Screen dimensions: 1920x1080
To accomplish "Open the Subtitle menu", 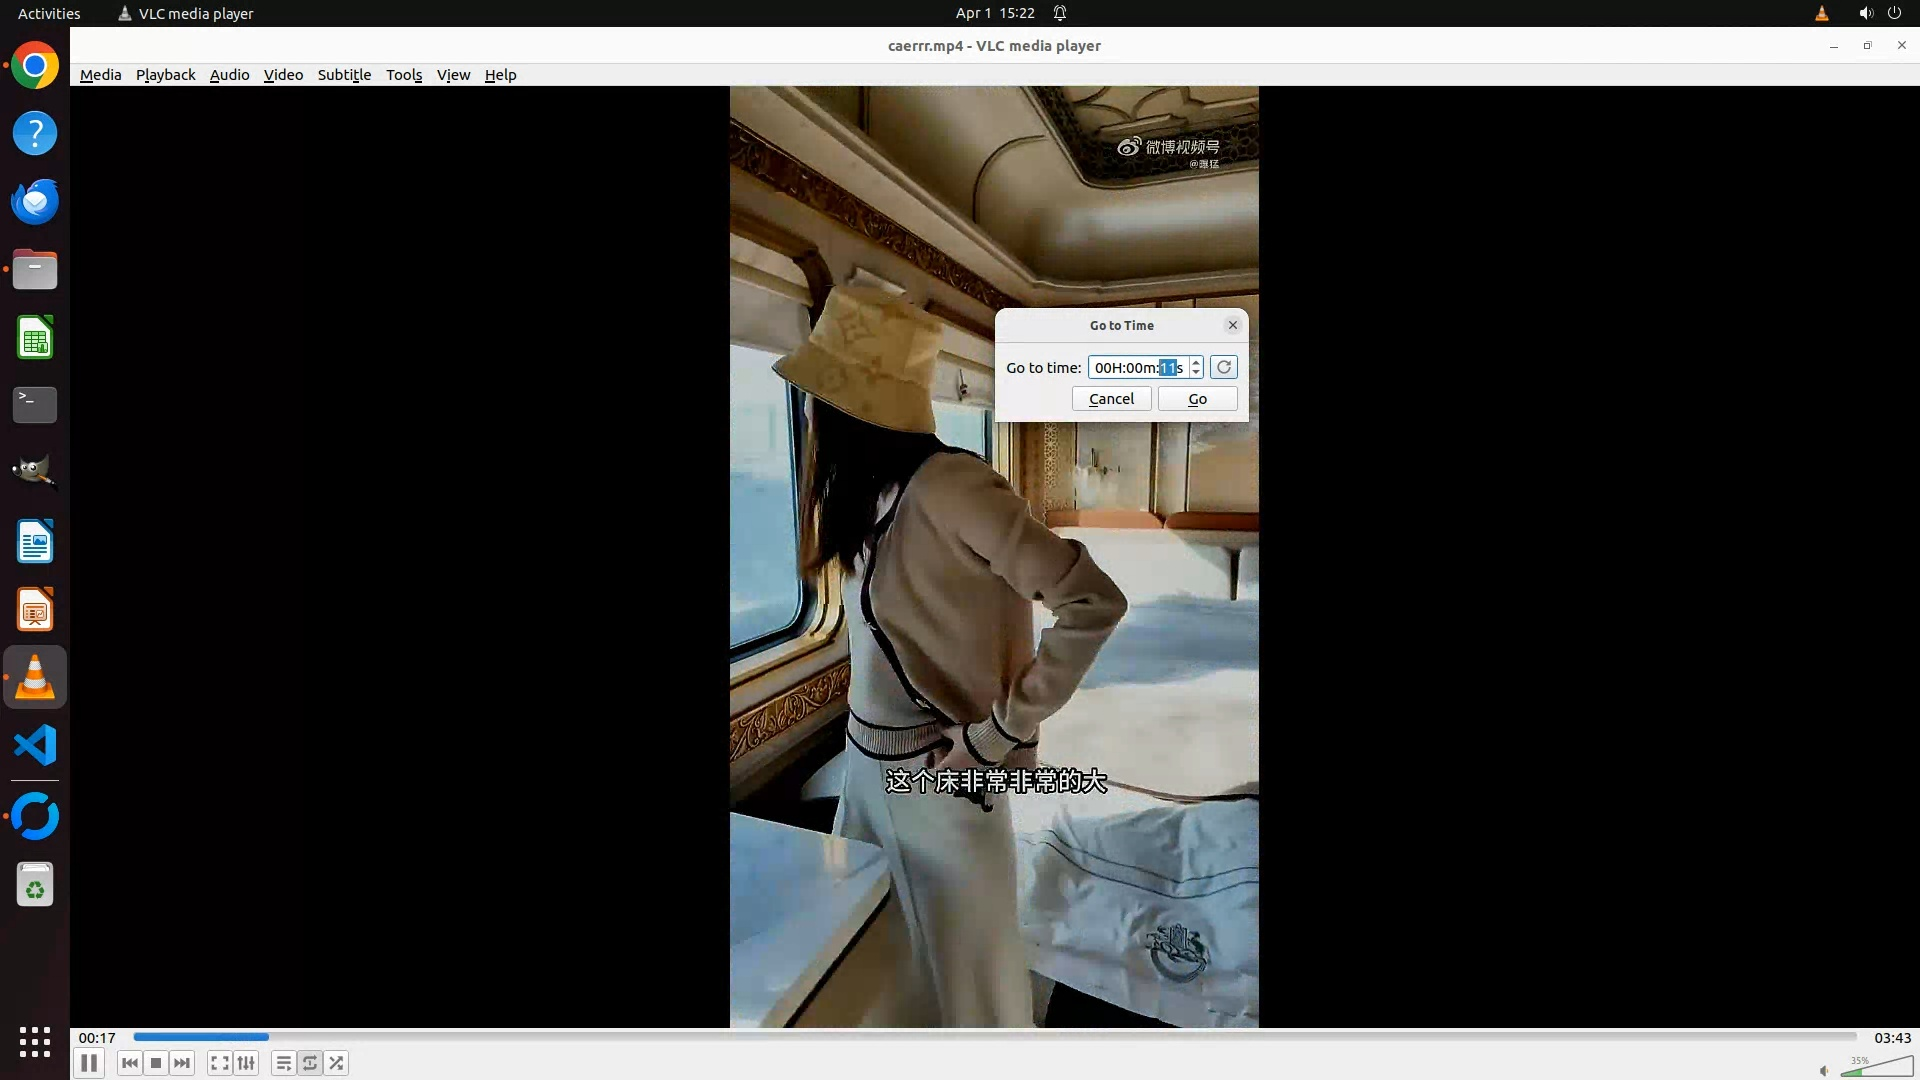I will [x=344, y=75].
